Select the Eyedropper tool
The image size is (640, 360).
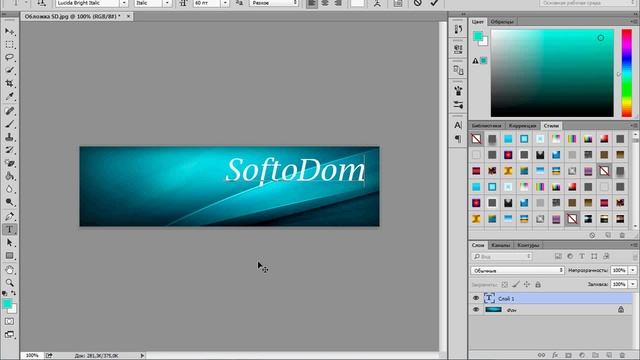[9, 96]
